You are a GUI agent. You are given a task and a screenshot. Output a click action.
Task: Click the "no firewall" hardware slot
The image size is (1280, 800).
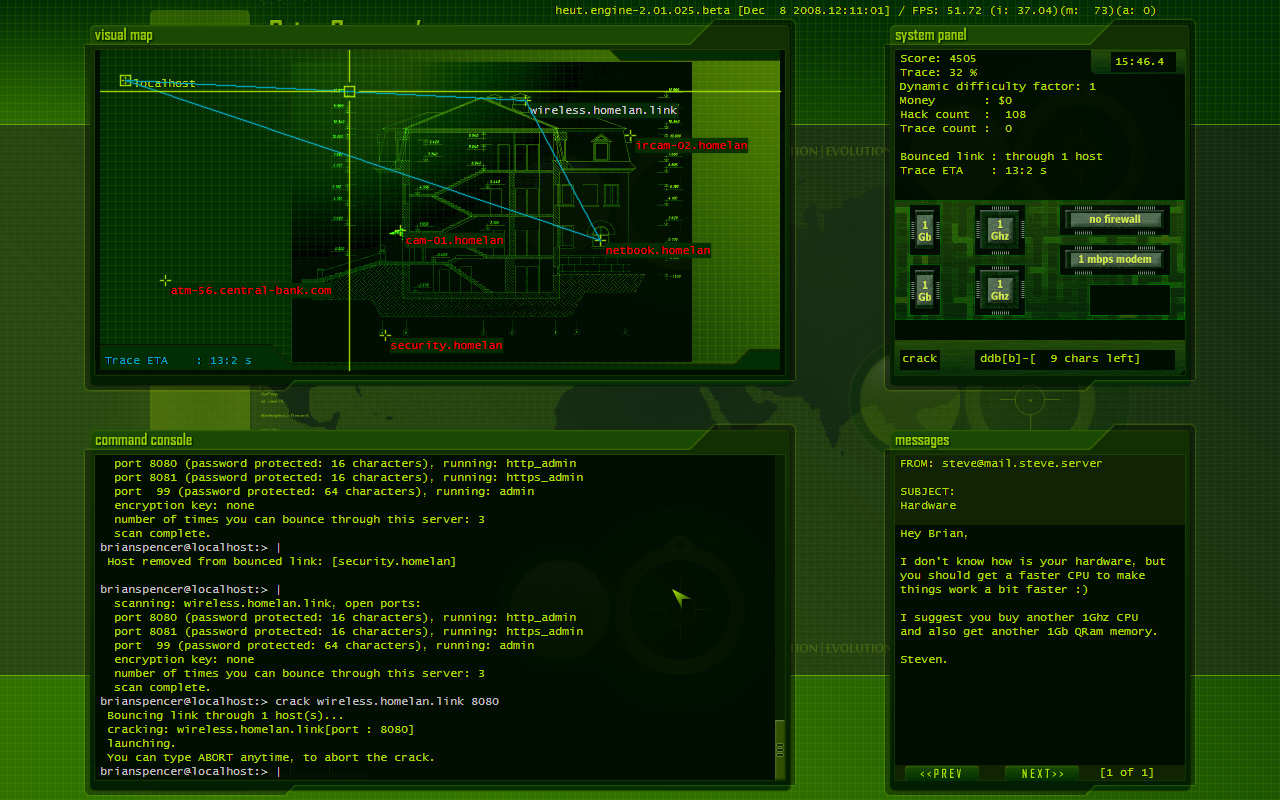[1115, 220]
